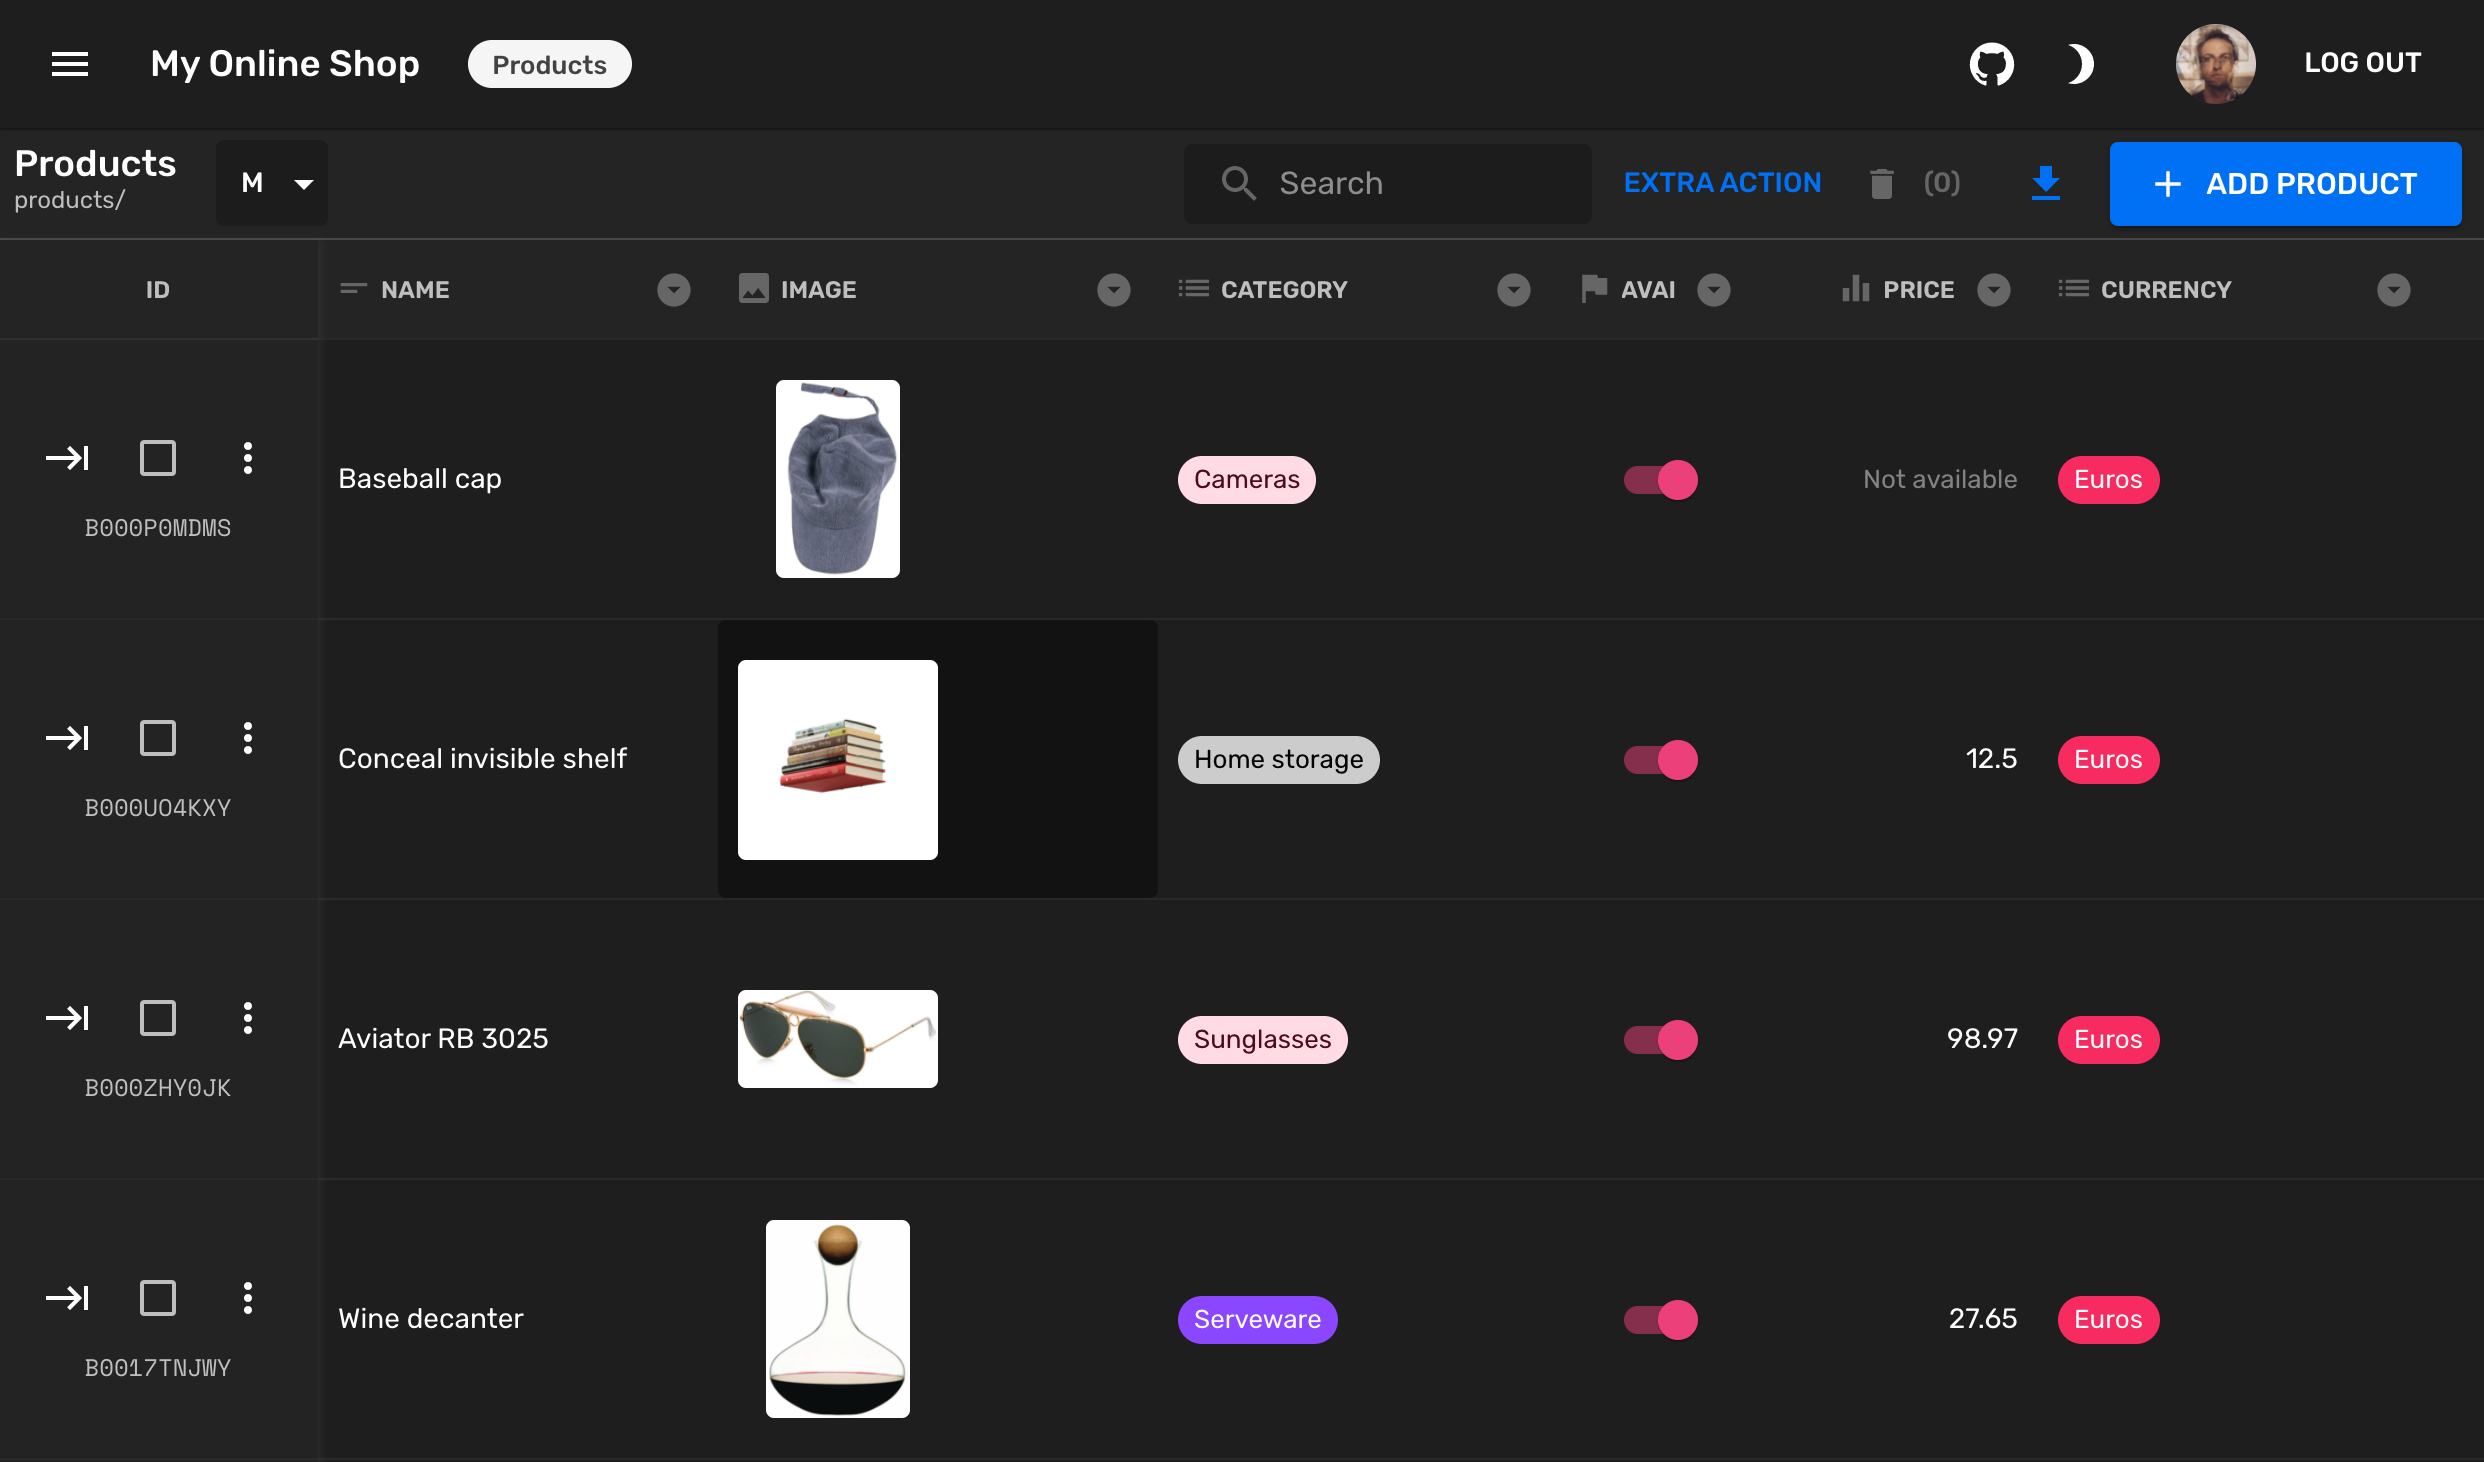Disable availability for Conceal invisible shelf
The image size is (2484, 1462).
click(1660, 759)
